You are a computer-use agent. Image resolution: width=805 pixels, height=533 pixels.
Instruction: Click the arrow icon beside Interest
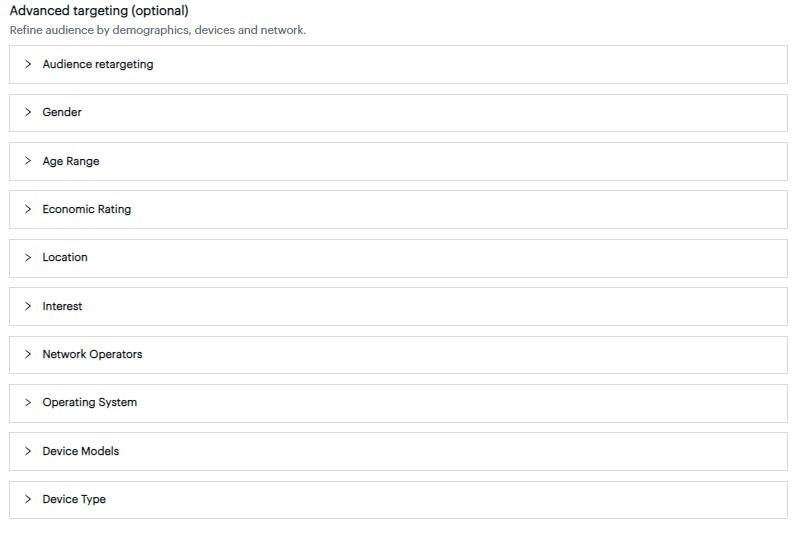[x=28, y=306]
